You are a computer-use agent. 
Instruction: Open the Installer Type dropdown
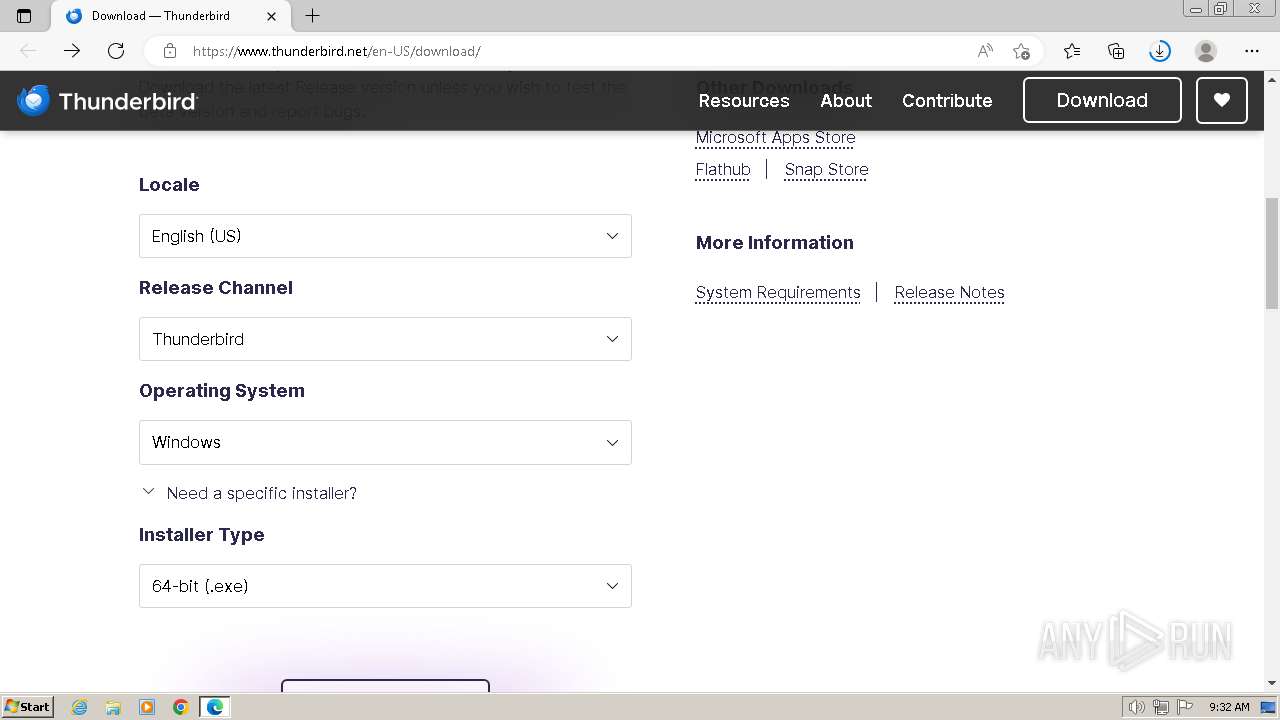click(x=385, y=586)
